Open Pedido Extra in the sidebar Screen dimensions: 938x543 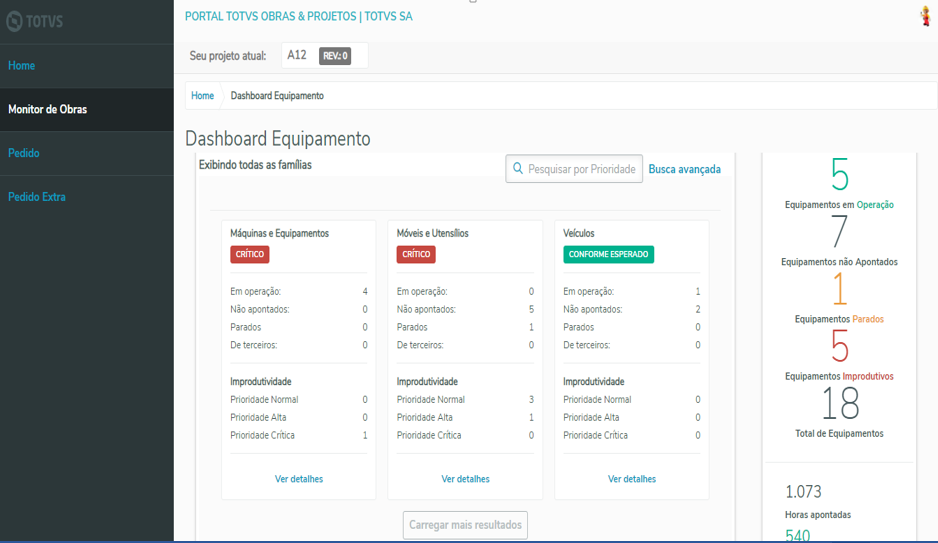(37, 197)
